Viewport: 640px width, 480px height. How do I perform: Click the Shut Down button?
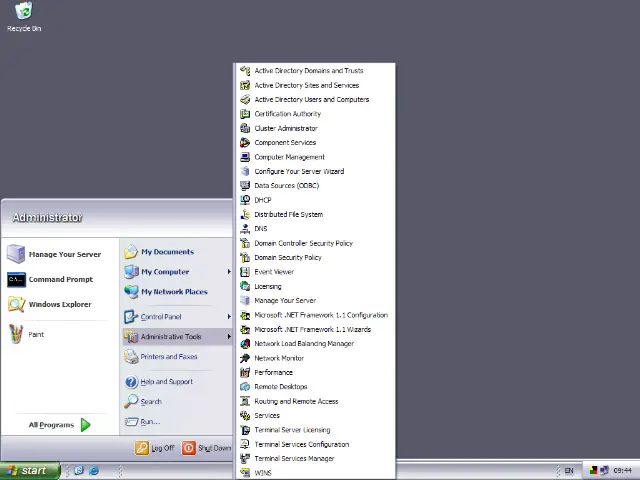(207, 448)
